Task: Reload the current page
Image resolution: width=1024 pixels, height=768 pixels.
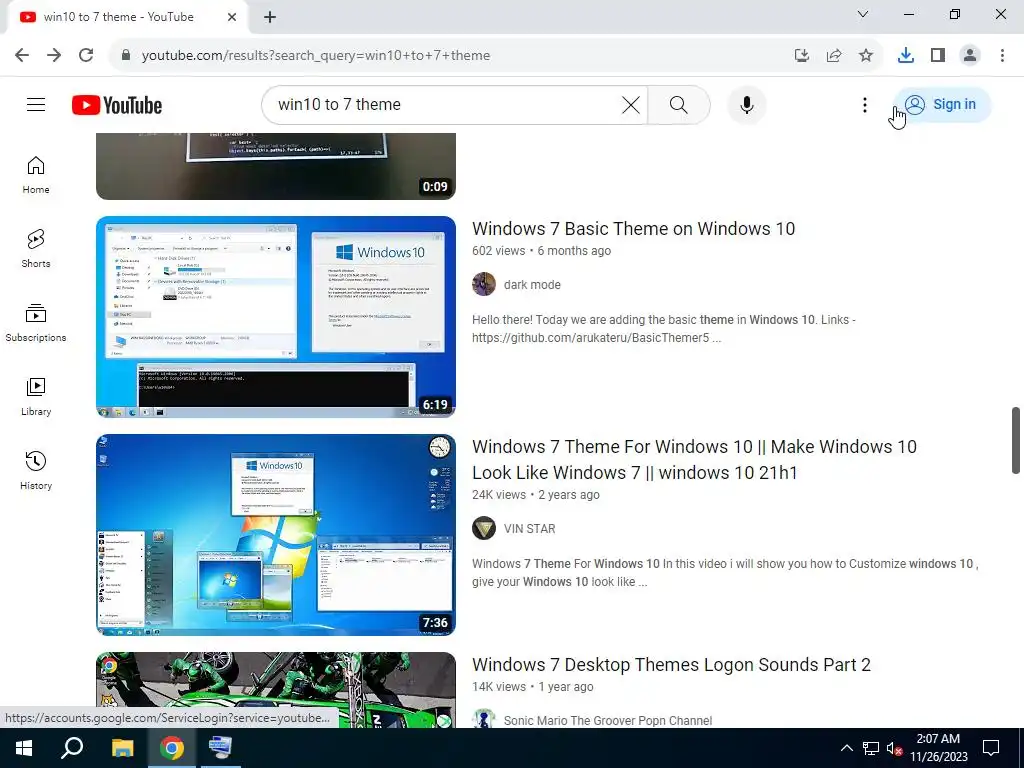Action: 86,55
